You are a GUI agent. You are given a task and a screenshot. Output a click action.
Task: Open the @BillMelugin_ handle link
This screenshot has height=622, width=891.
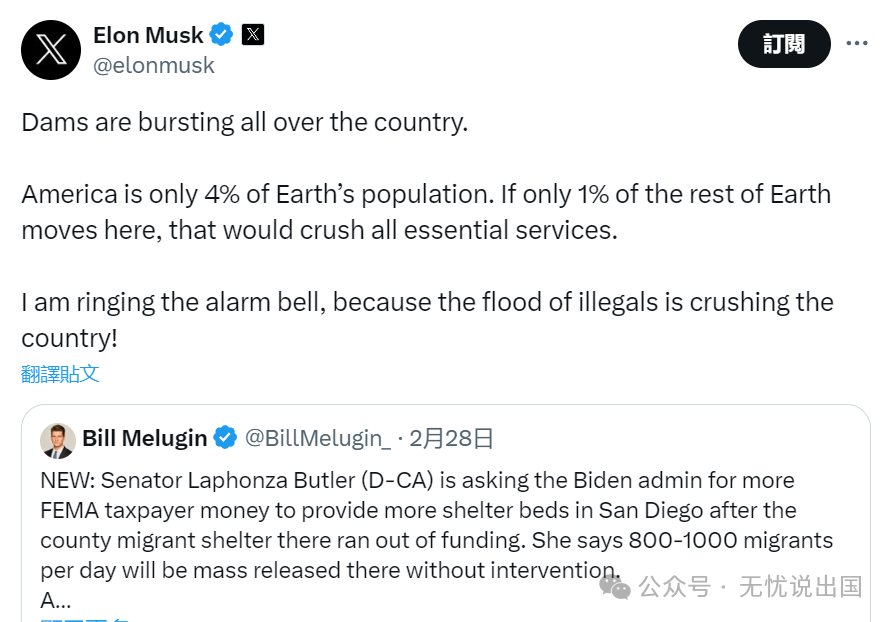(x=316, y=438)
